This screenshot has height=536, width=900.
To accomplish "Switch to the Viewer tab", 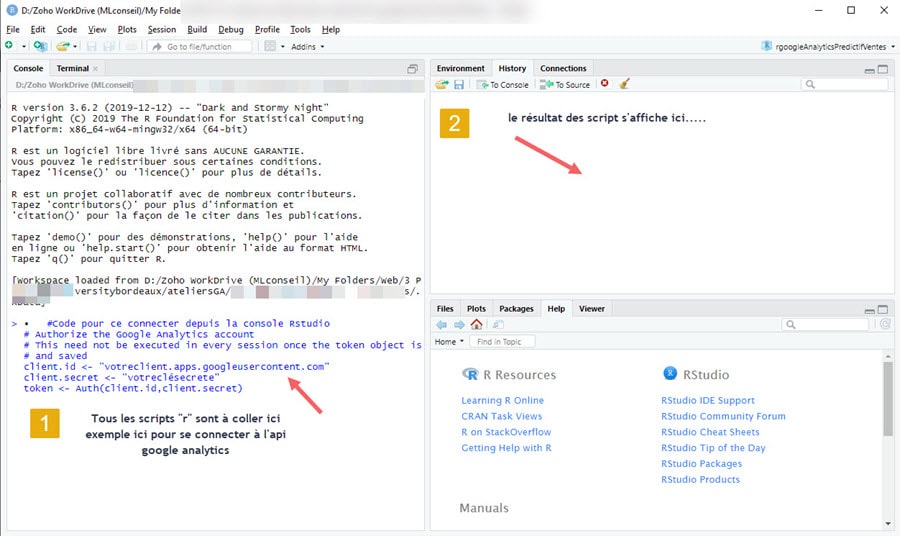I will pyautogui.click(x=592, y=309).
